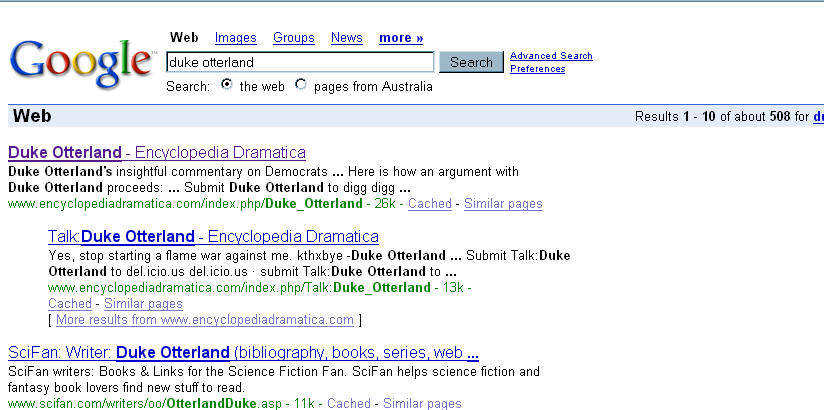Open Talk:Duke Otterland result title

pos(213,237)
